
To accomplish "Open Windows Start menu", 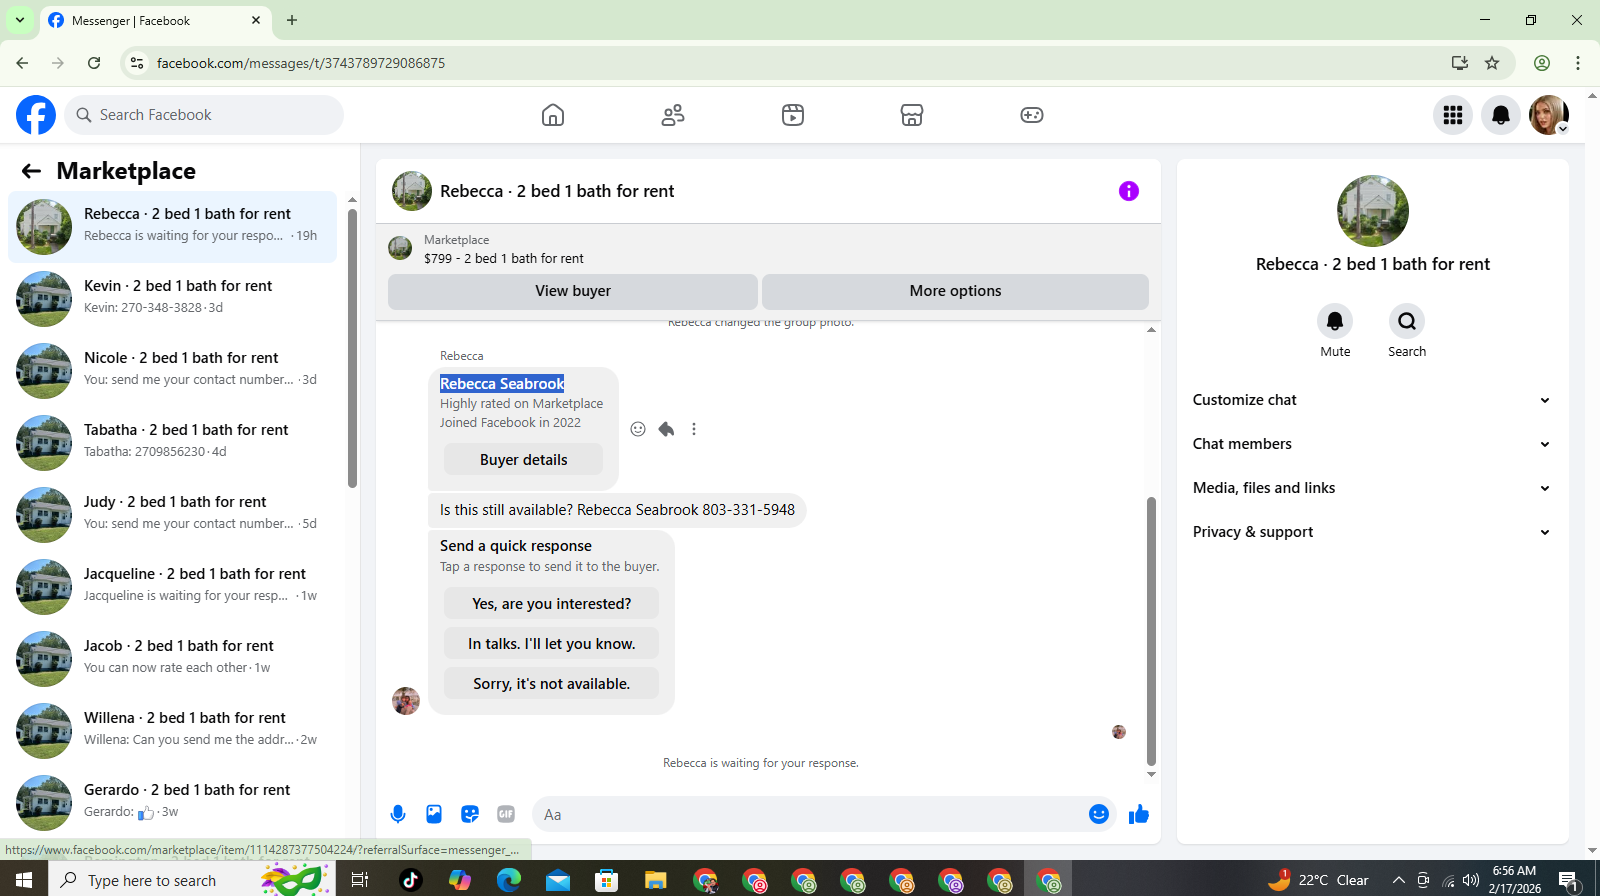I will (x=24, y=880).
